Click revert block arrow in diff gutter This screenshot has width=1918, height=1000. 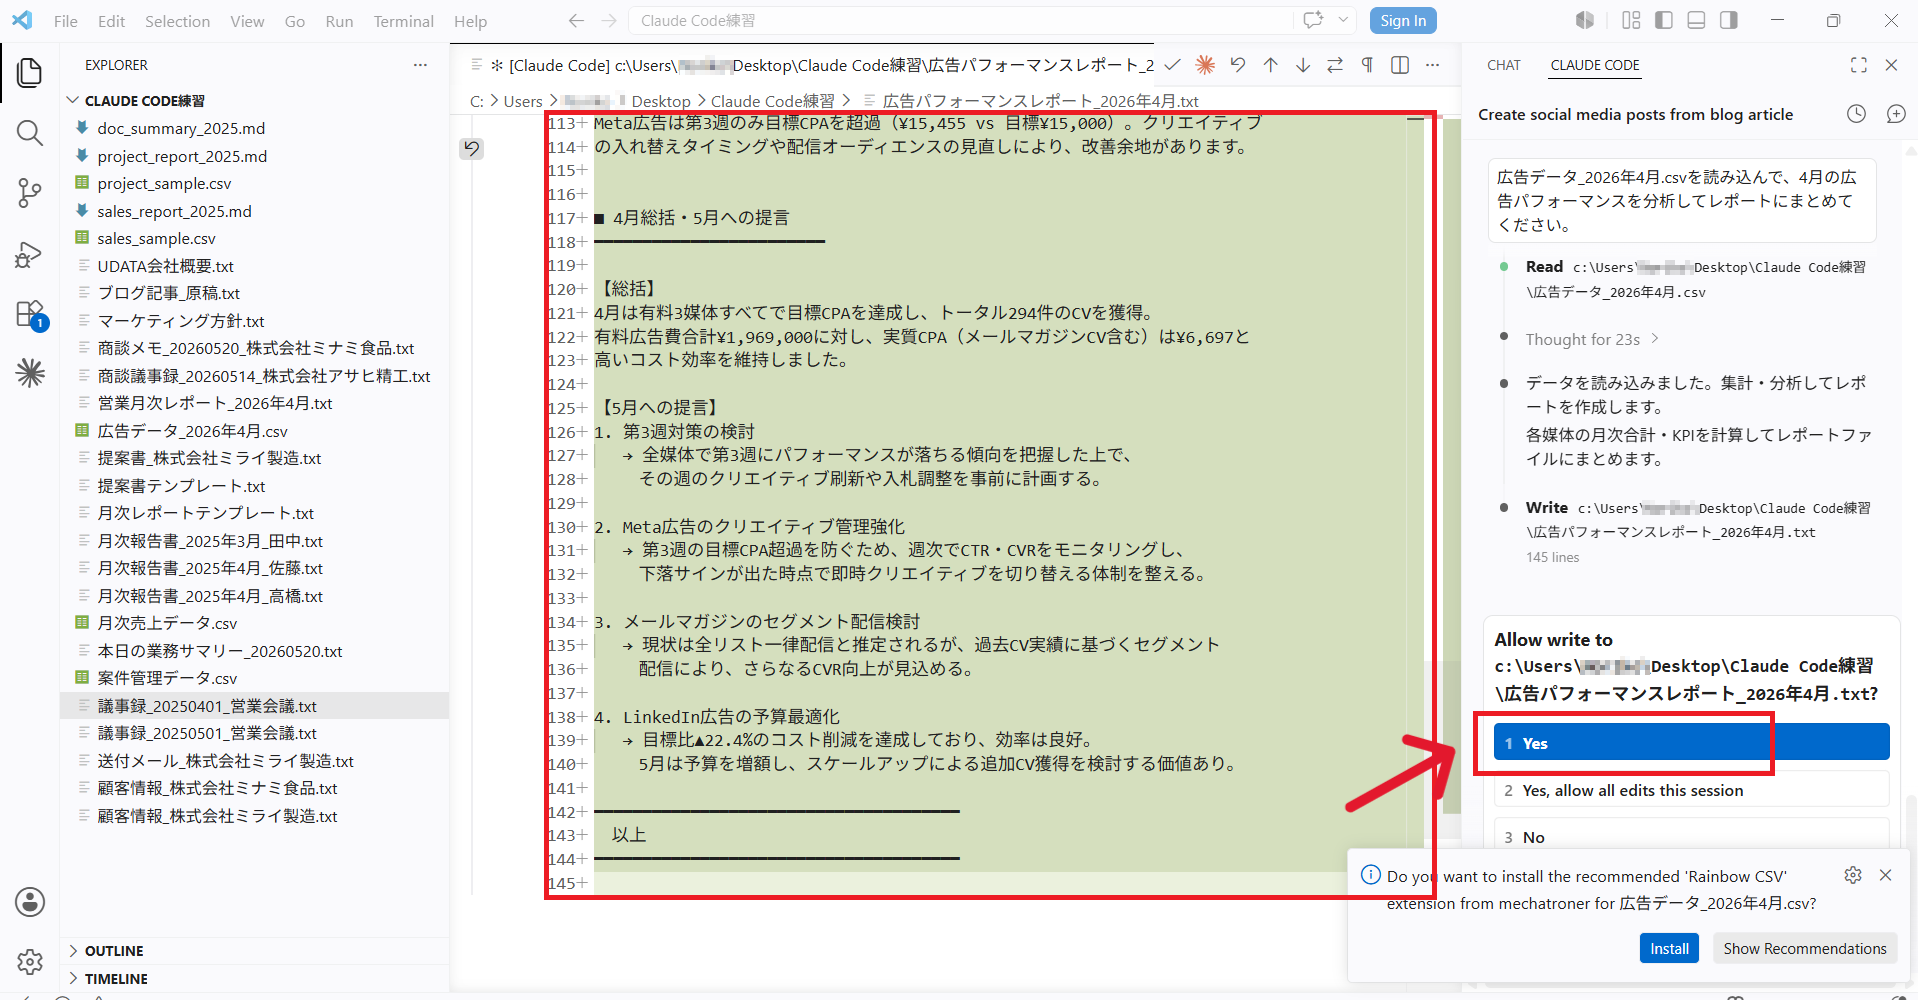pos(471,148)
